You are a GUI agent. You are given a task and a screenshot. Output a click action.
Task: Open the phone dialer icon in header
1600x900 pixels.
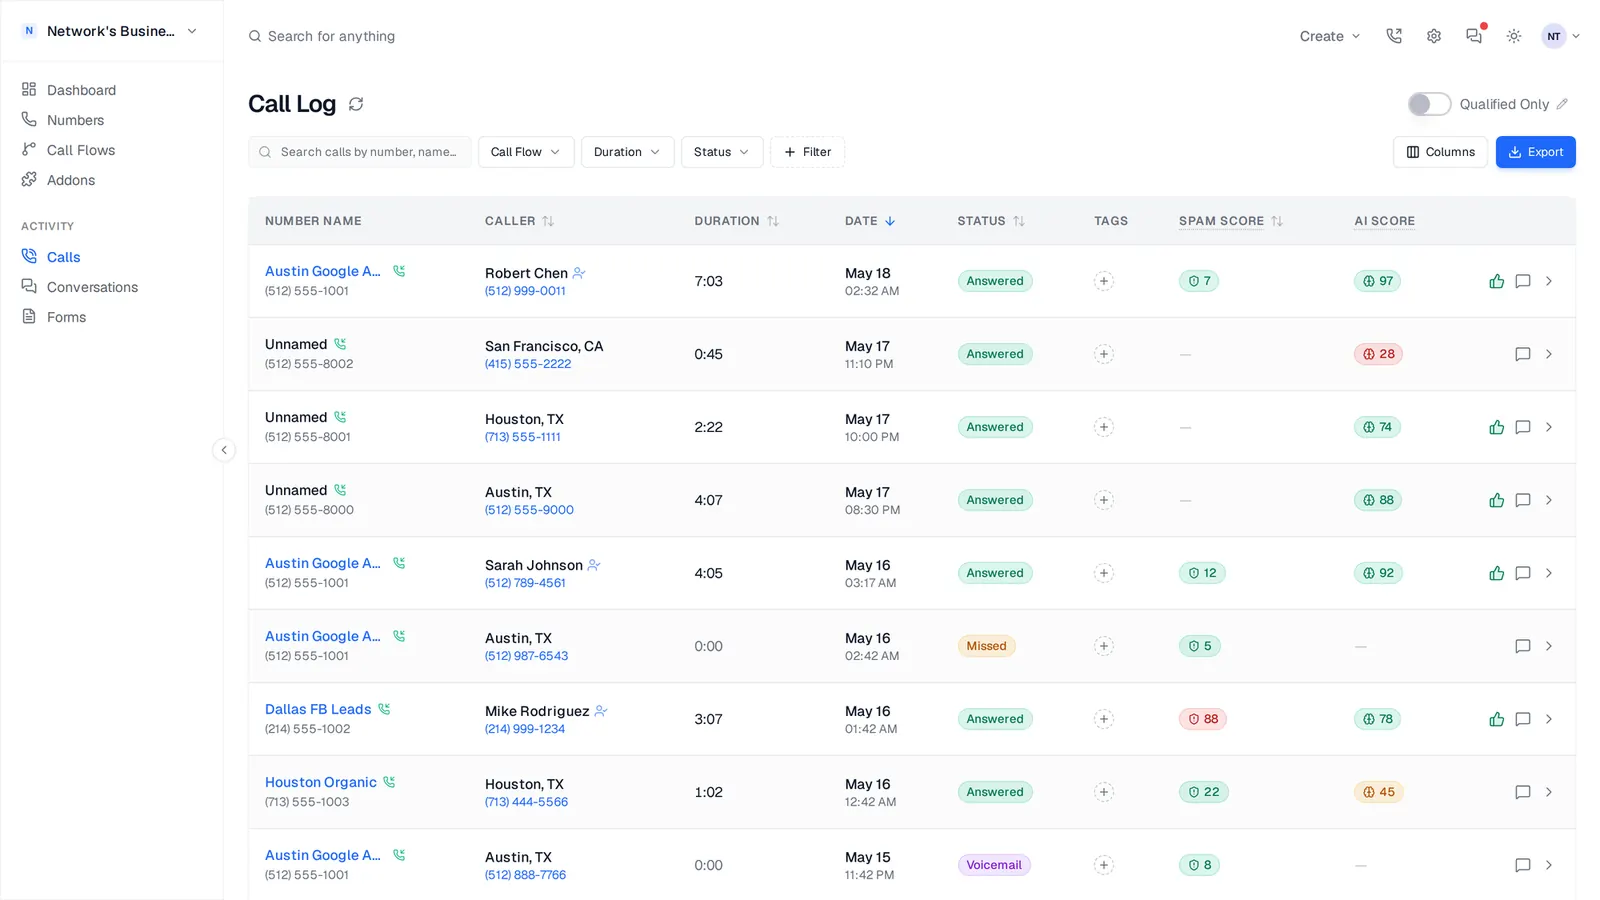click(x=1394, y=36)
